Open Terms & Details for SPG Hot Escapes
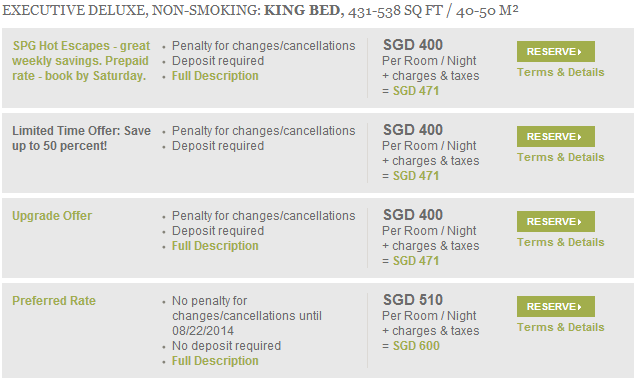This screenshot has width=641, height=379. click(x=560, y=72)
